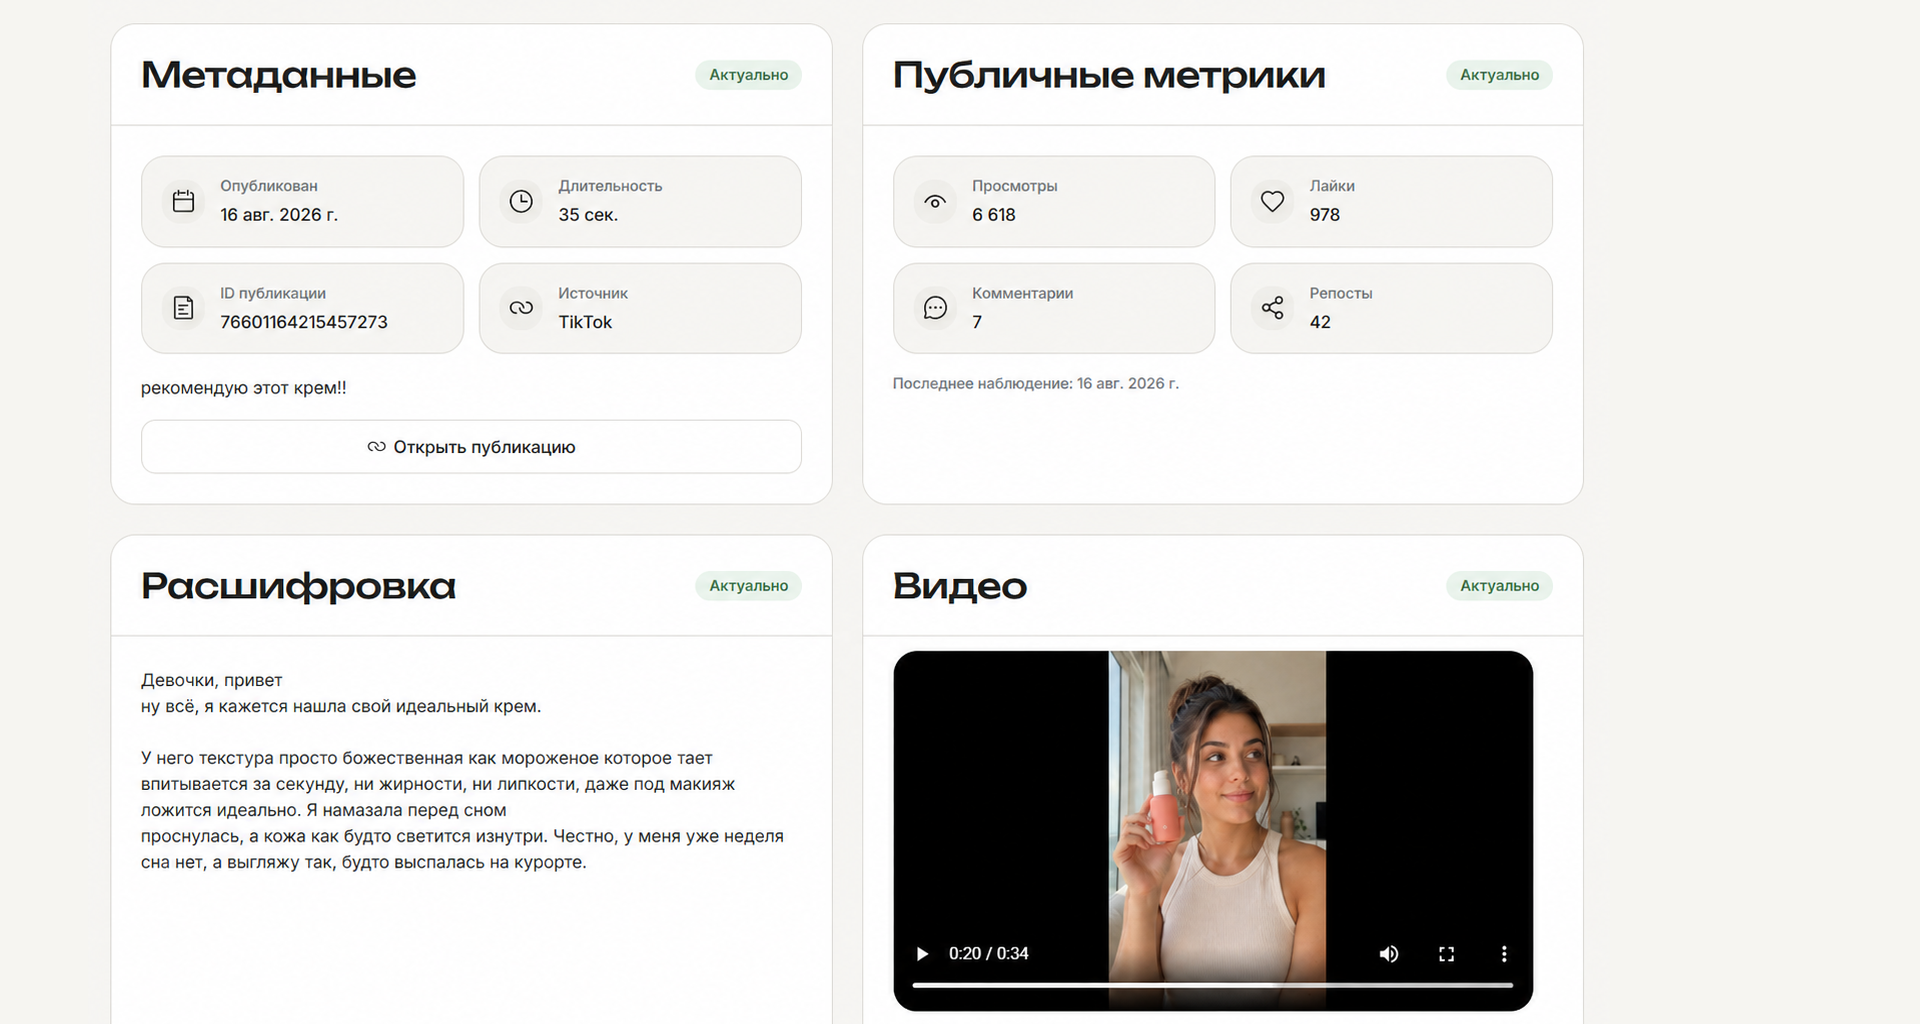Click the video time '0:20 / 0:34'

988,954
